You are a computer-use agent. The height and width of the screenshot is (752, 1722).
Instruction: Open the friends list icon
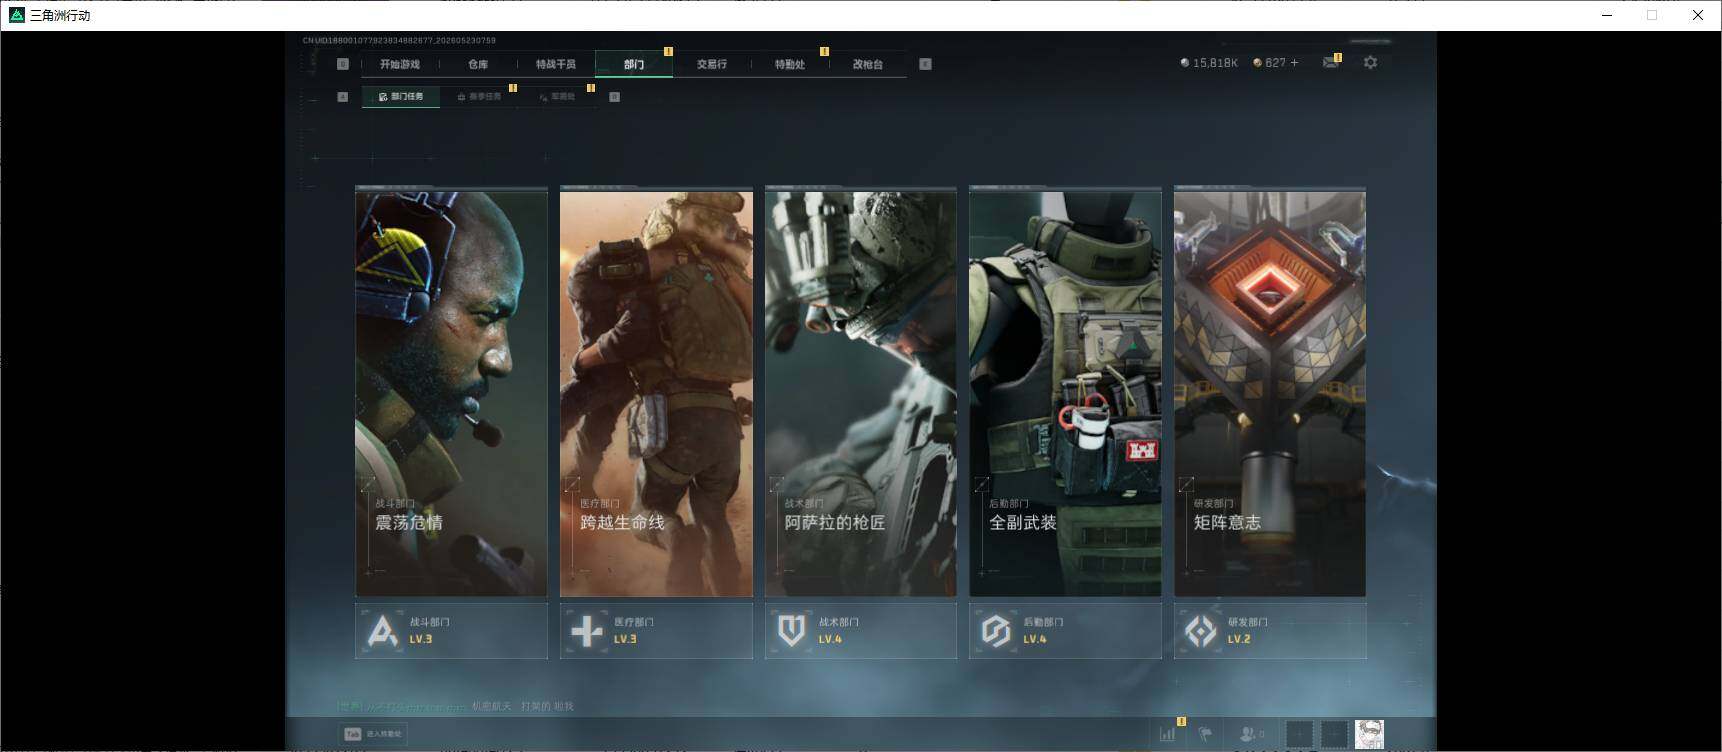point(1251,734)
